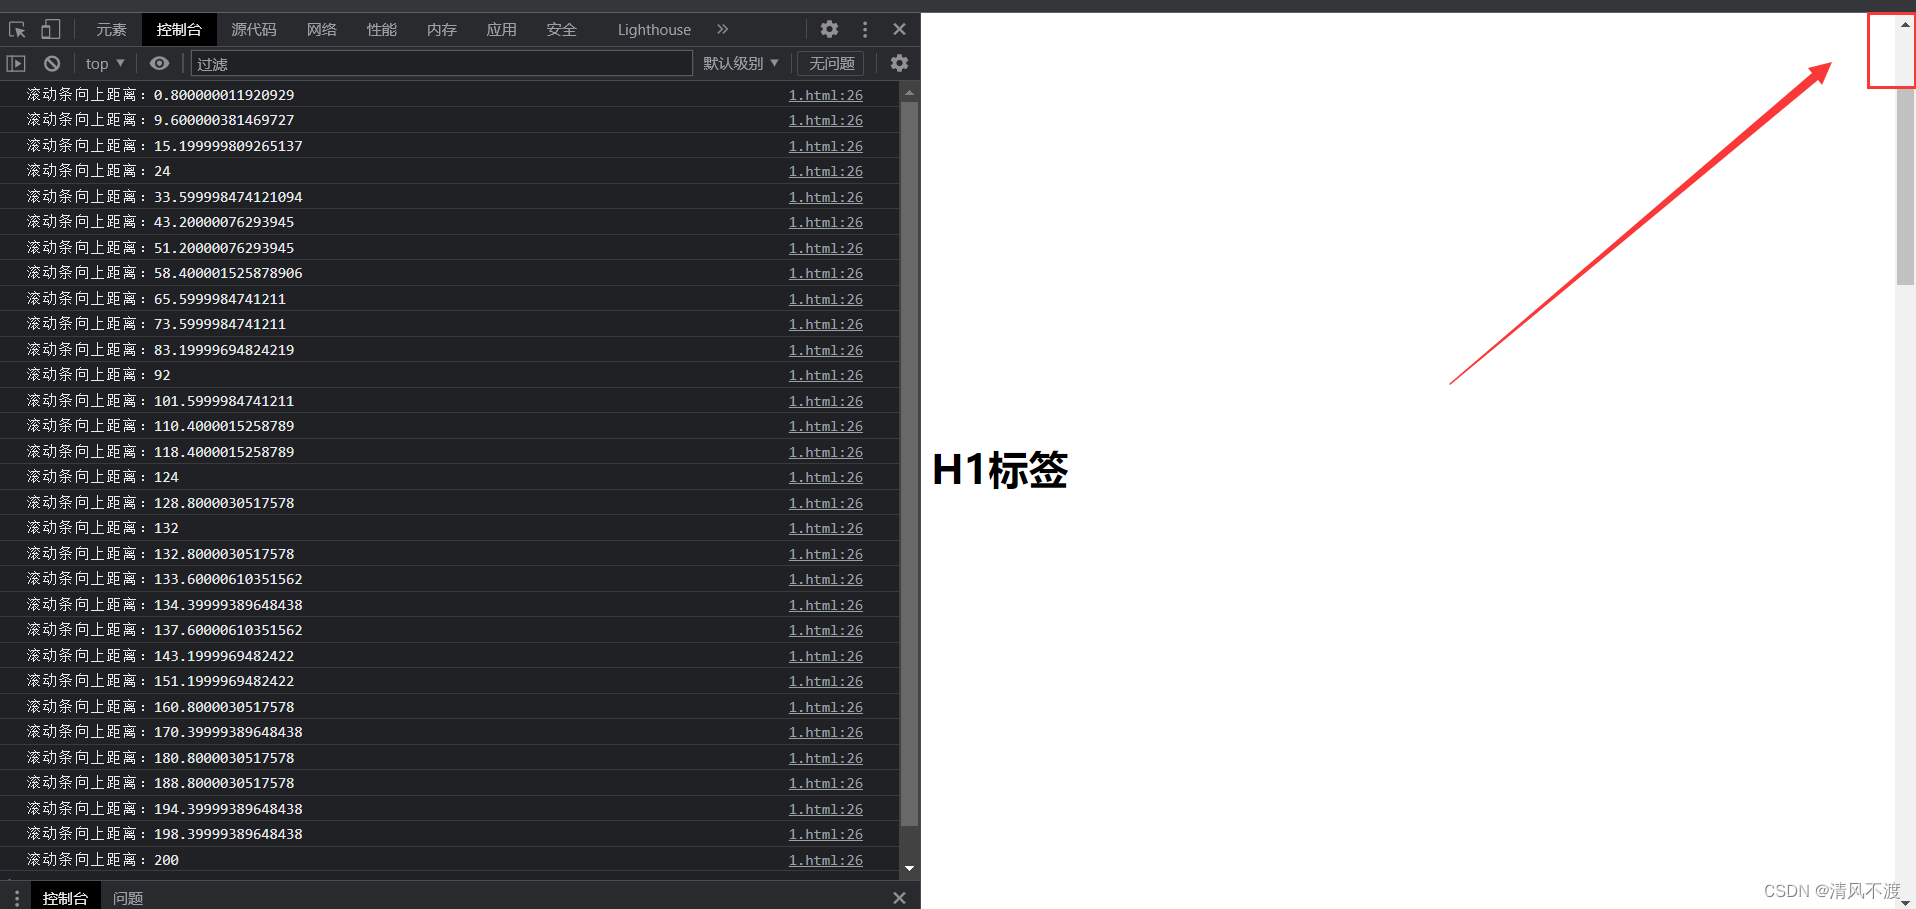
Task: Open console settings gear icon
Action: [x=899, y=63]
